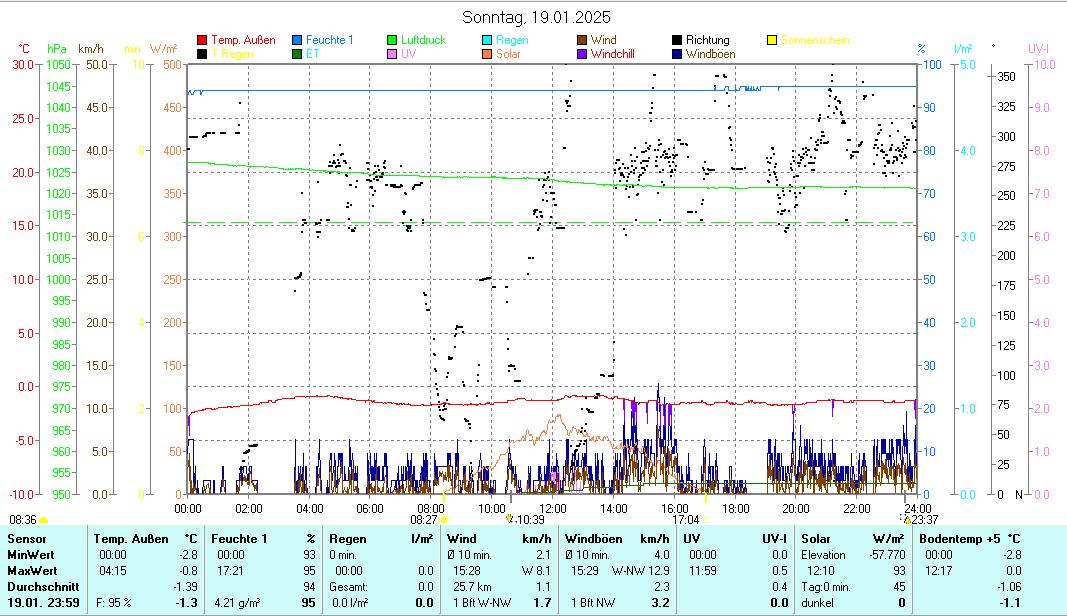The height and width of the screenshot is (616, 1067).
Task: Click the blue Feuchte 1 legend square
Action: (x=298, y=40)
